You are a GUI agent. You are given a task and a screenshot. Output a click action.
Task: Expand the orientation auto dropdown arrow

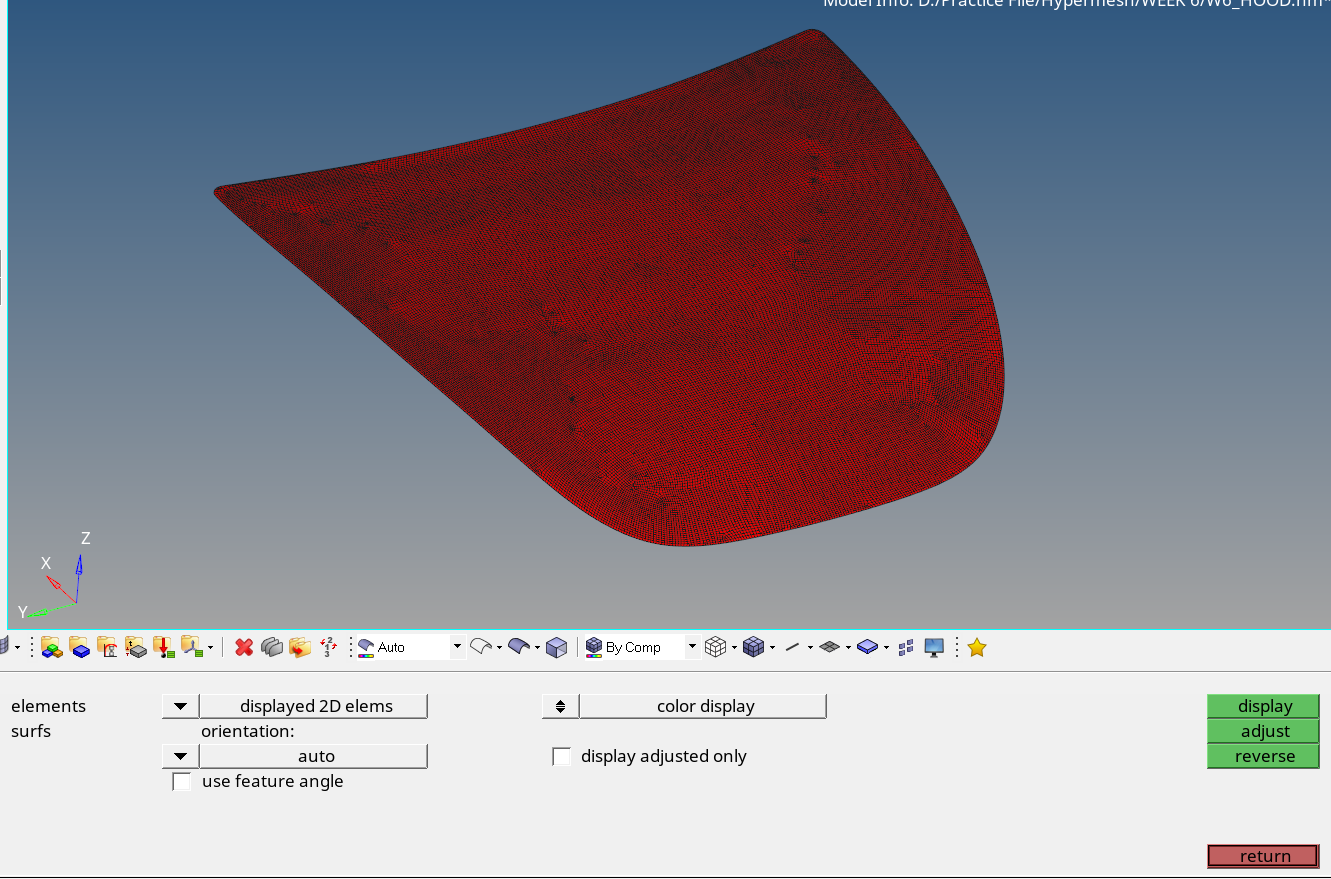pyautogui.click(x=180, y=757)
